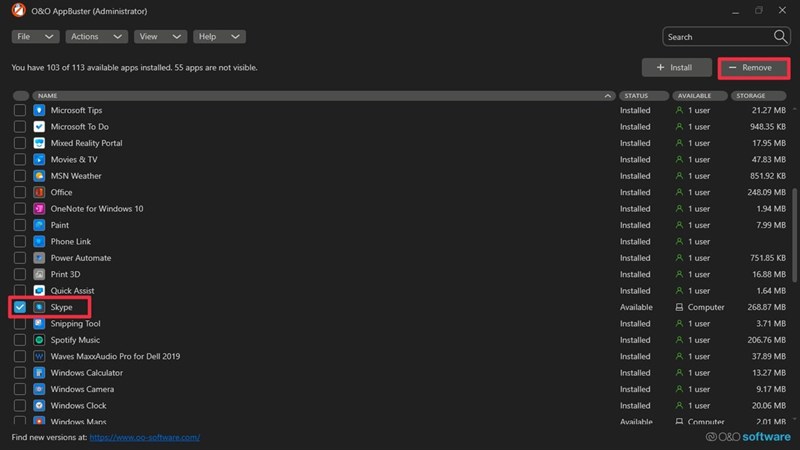Click the Waves MaxxAudio Pro name
The width and height of the screenshot is (800, 450).
[115, 356]
